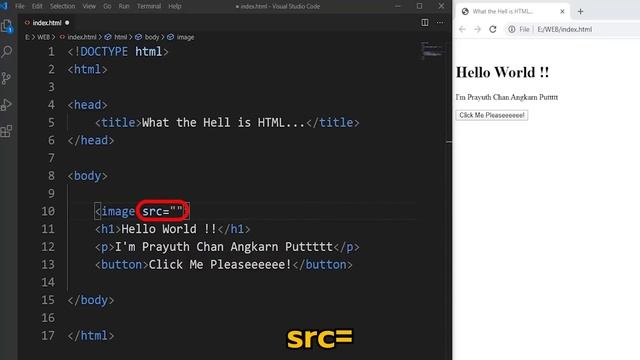Click 'I'm Prayuth Chan Angkarn' paragraph in browser
The height and width of the screenshot is (360, 640).
(x=507, y=97)
